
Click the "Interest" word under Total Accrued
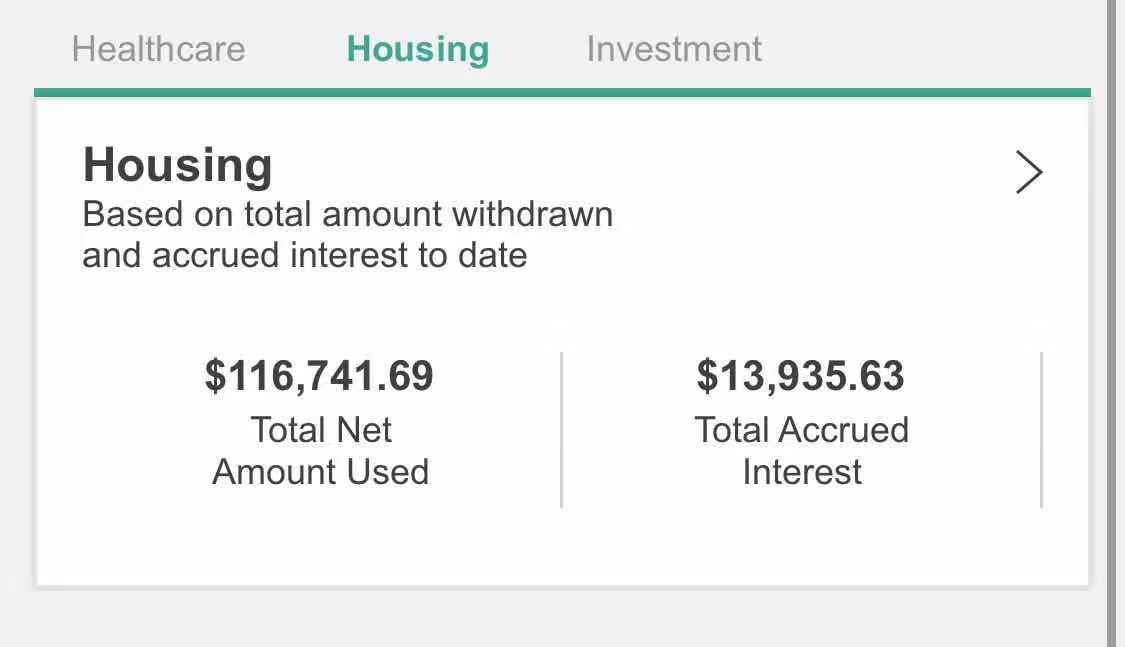coord(802,472)
